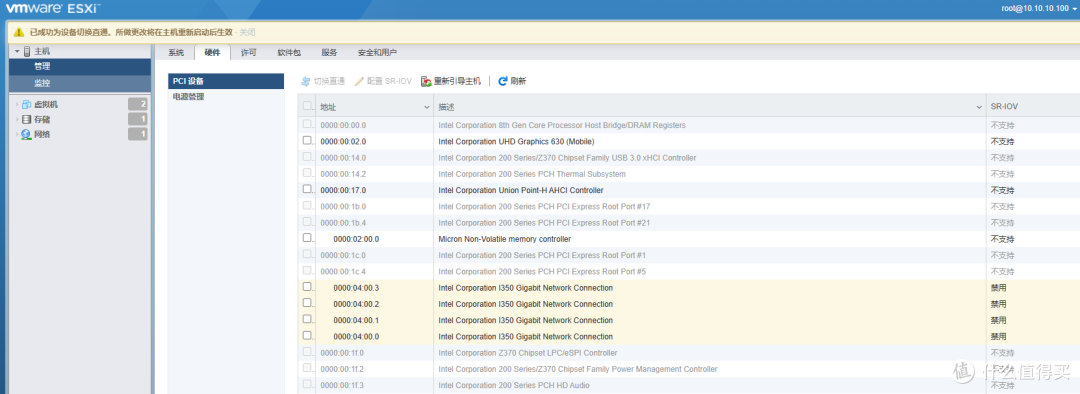Screen dimensions: 1080x394
Task: Click SR-IOV status of 0000:04:00.3 row
Action: point(998,288)
